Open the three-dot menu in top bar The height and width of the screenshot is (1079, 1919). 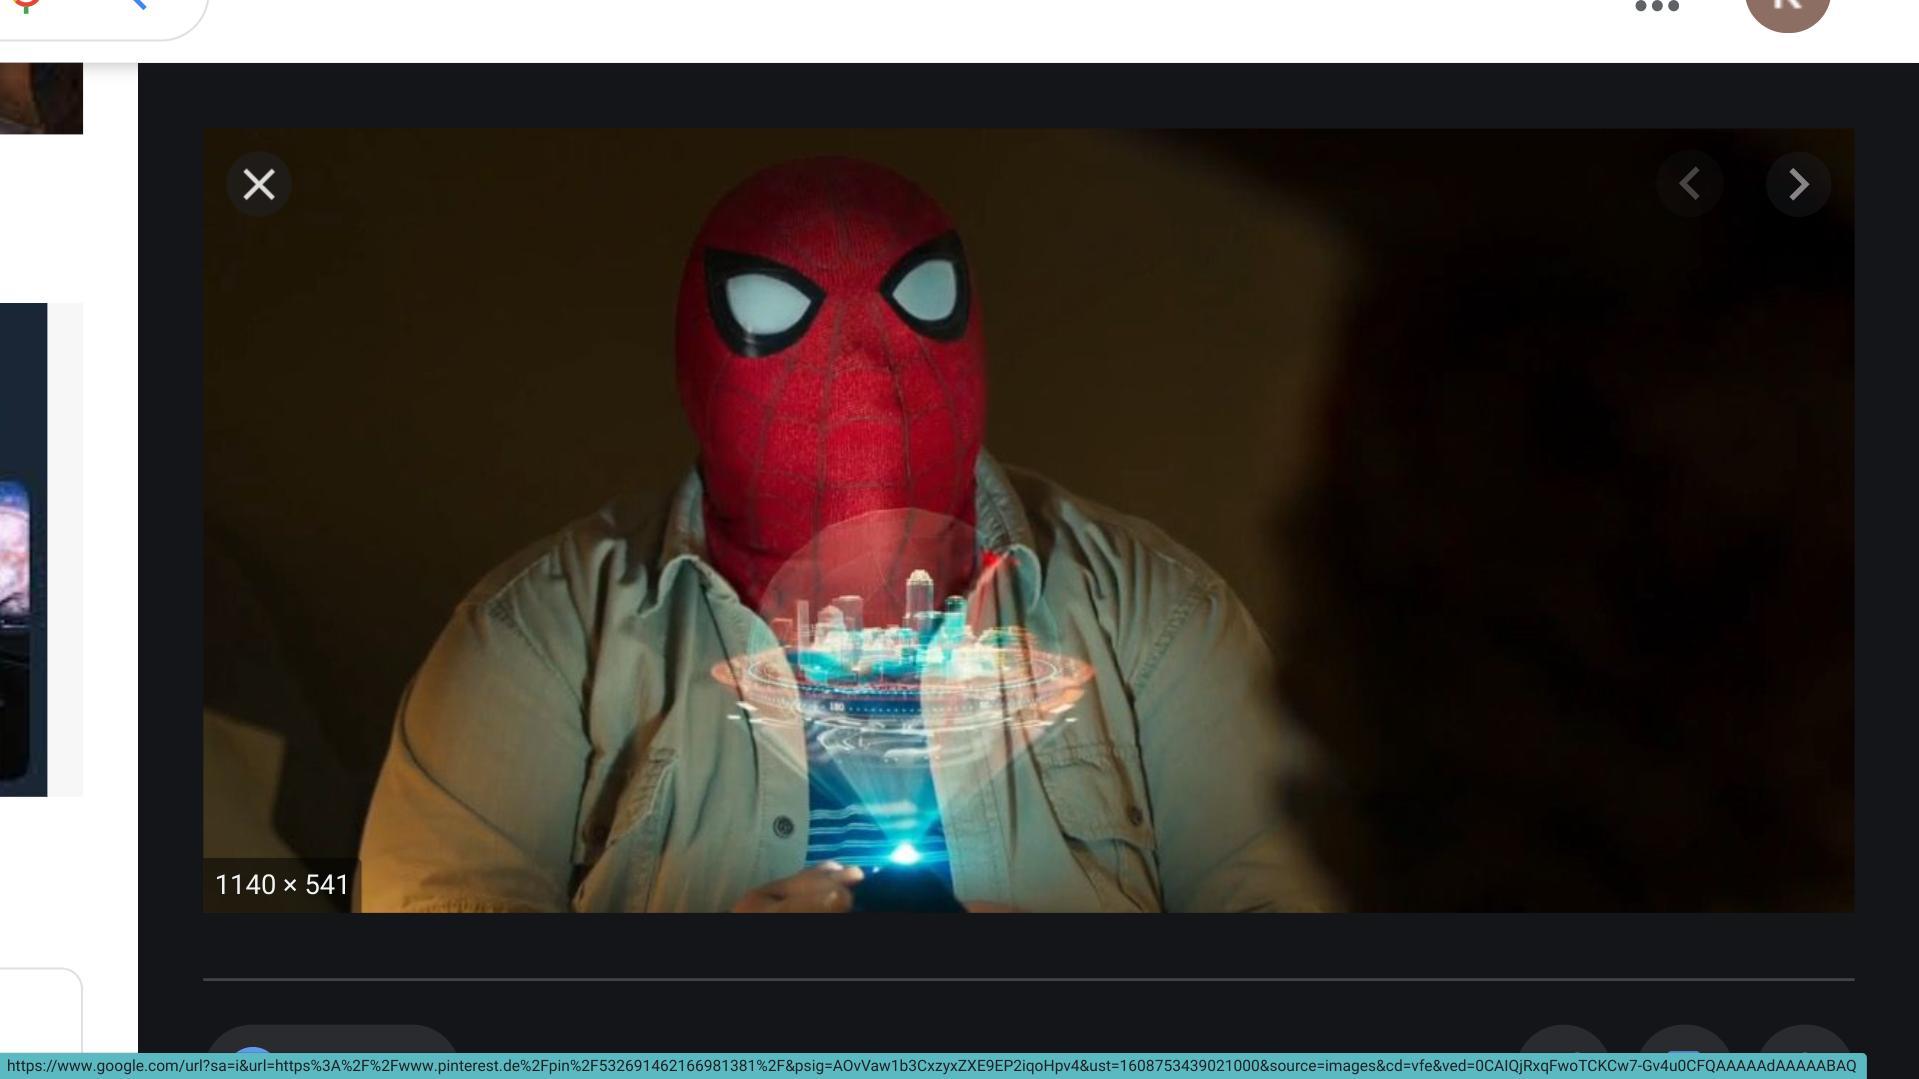[1656, 7]
